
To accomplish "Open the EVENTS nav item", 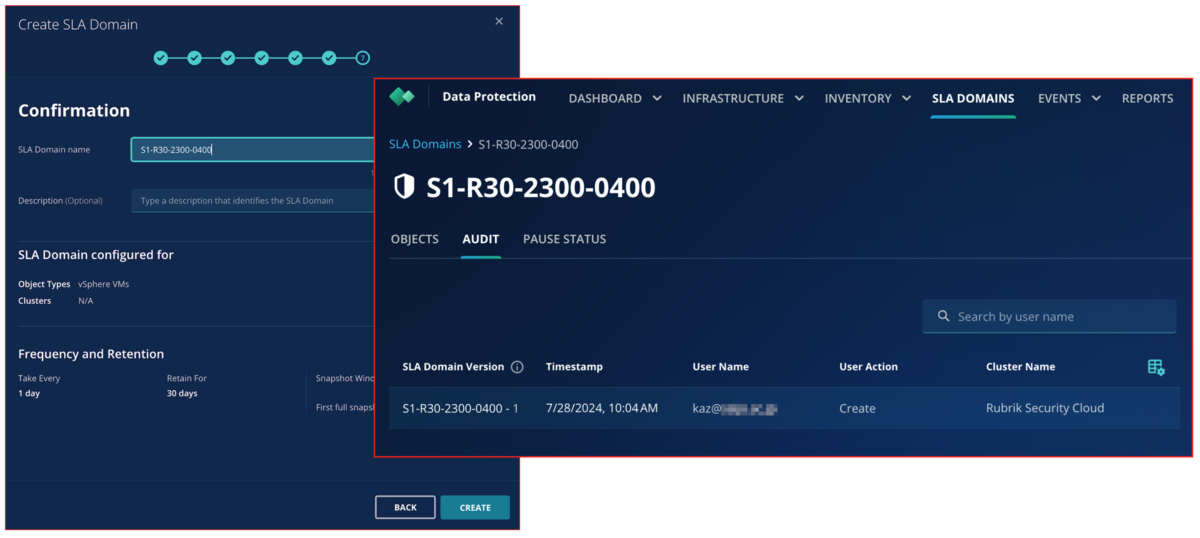I will (1059, 98).
